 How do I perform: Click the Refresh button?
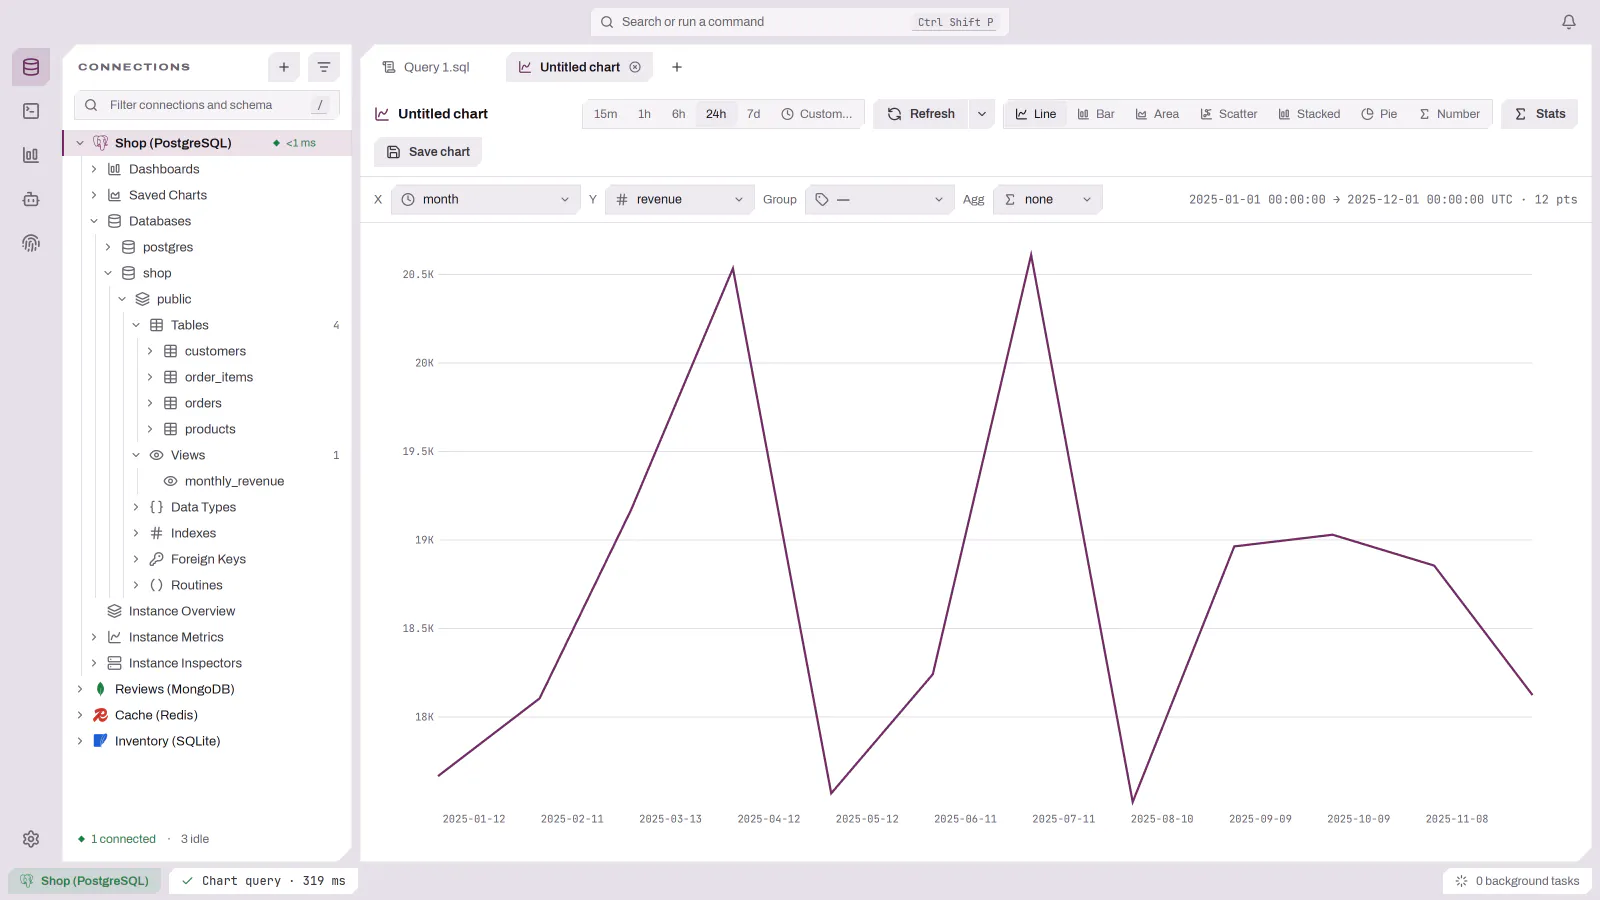click(921, 114)
